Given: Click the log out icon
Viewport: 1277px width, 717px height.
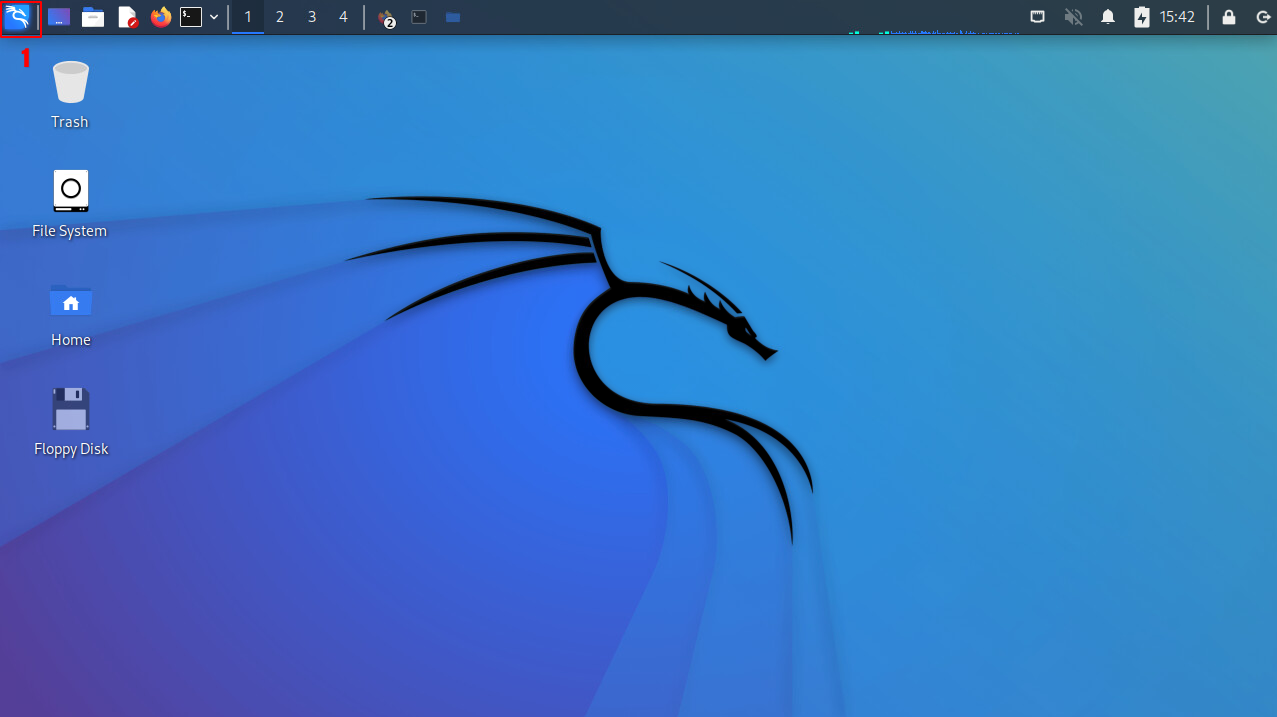Looking at the screenshot, I should (1262, 17).
